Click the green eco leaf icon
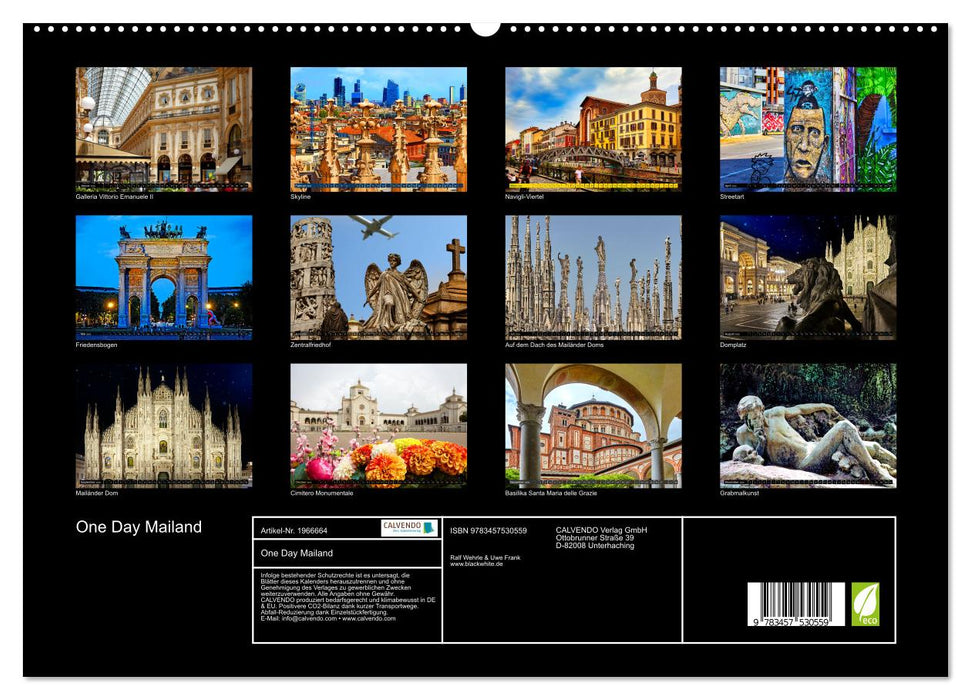The width and height of the screenshot is (971, 700). pyautogui.click(x=865, y=604)
